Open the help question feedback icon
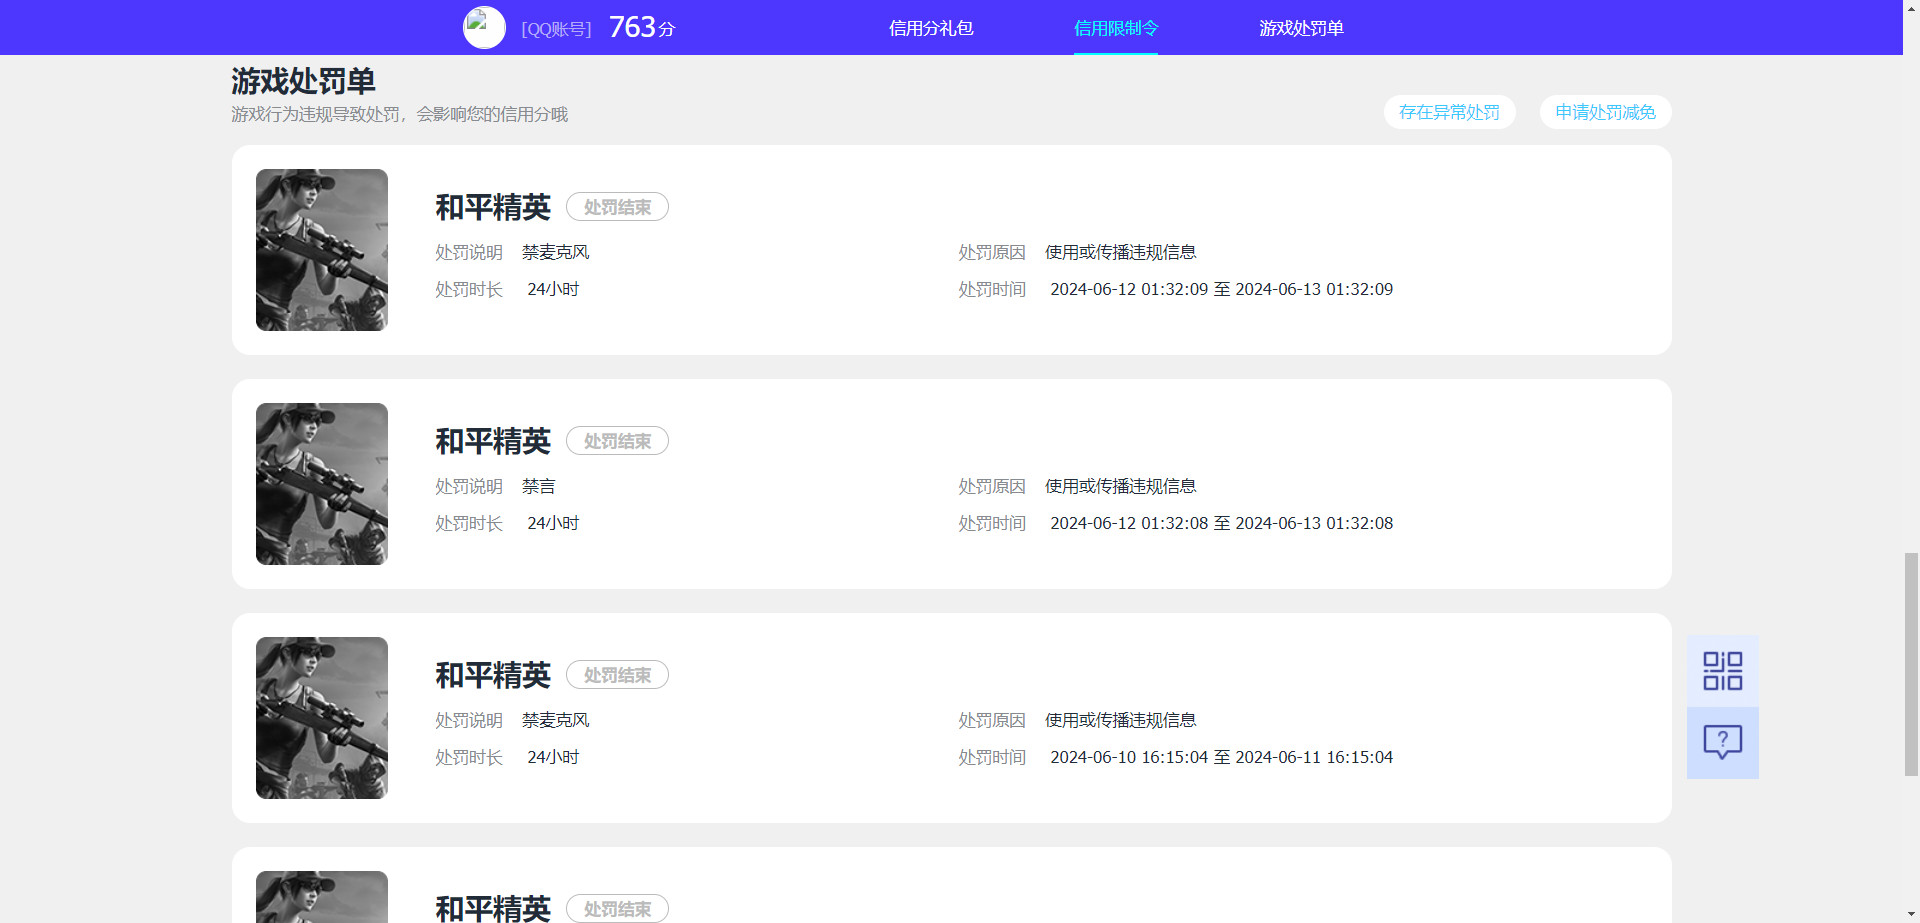 click(x=1722, y=743)
